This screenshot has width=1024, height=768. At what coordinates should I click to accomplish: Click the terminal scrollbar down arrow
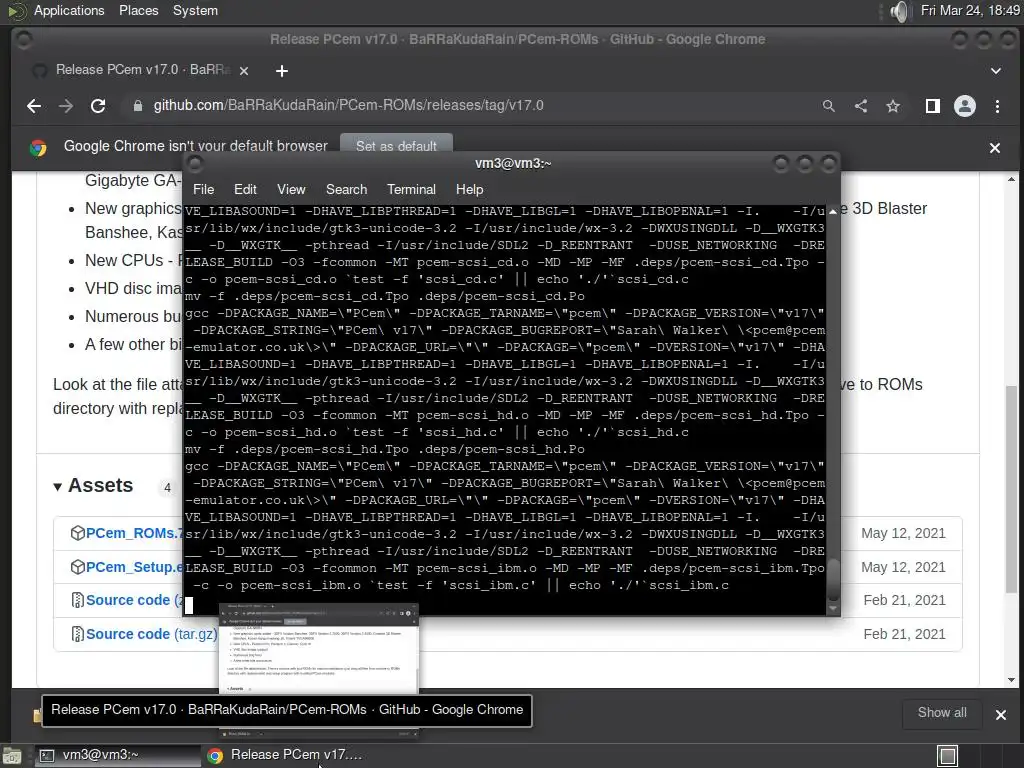tap(833, 609)
